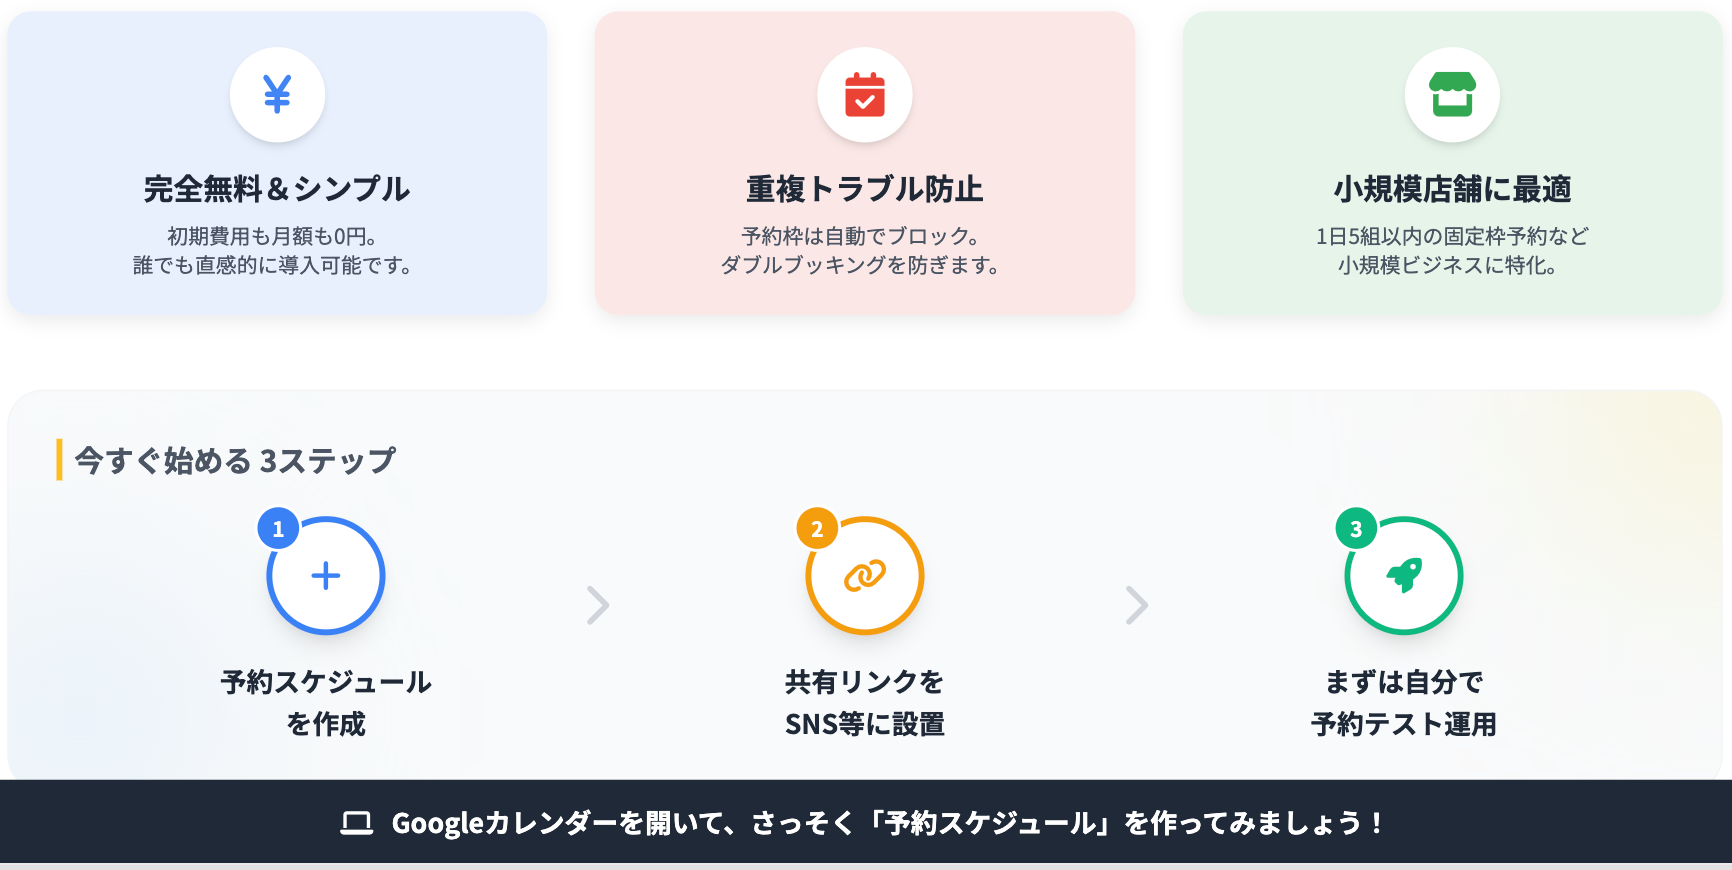Click the orange number 2 step badge
1732x870 pixels.
pyautogui.click(x=817, y=529)
